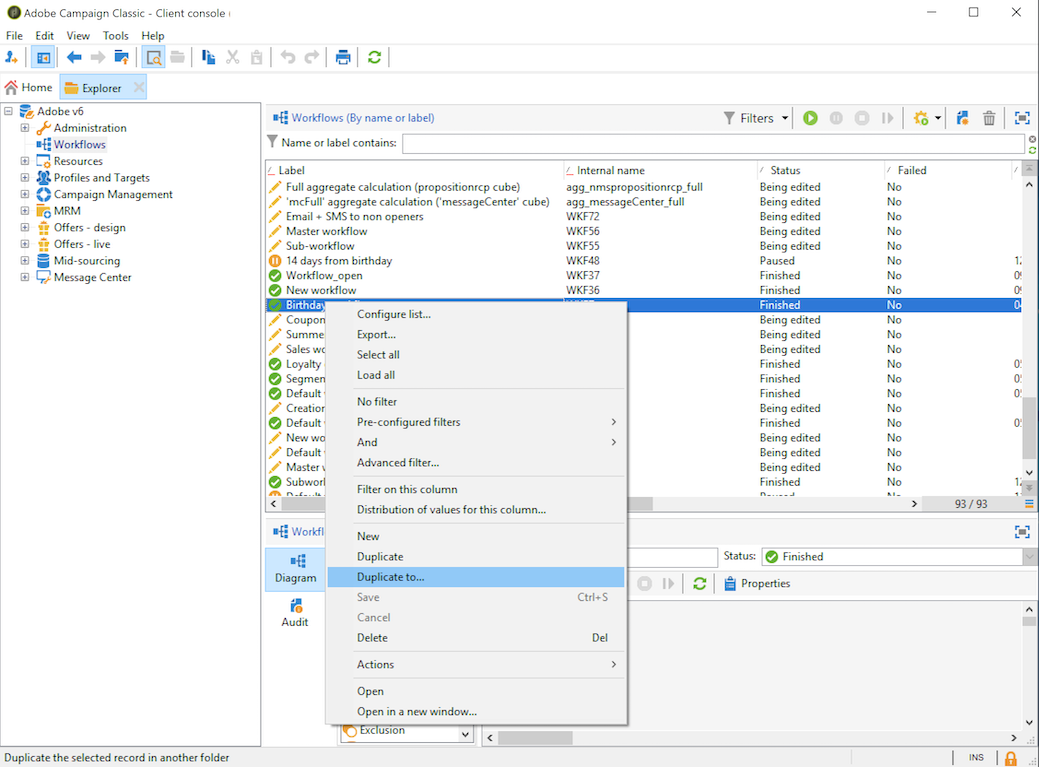Open the Filters dropdown
The height and width of the screenshot is (767, 1039).
756,118
